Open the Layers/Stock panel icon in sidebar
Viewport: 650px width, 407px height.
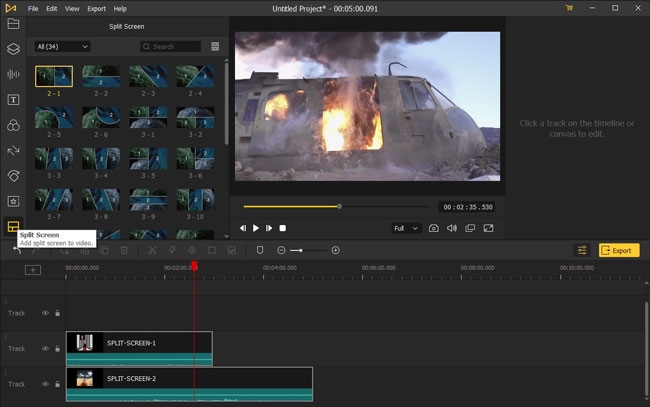coord(13,49)
